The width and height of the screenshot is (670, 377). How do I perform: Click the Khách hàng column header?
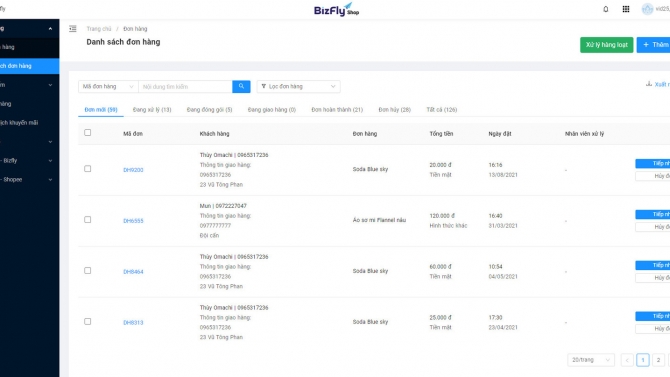(215, 134)
